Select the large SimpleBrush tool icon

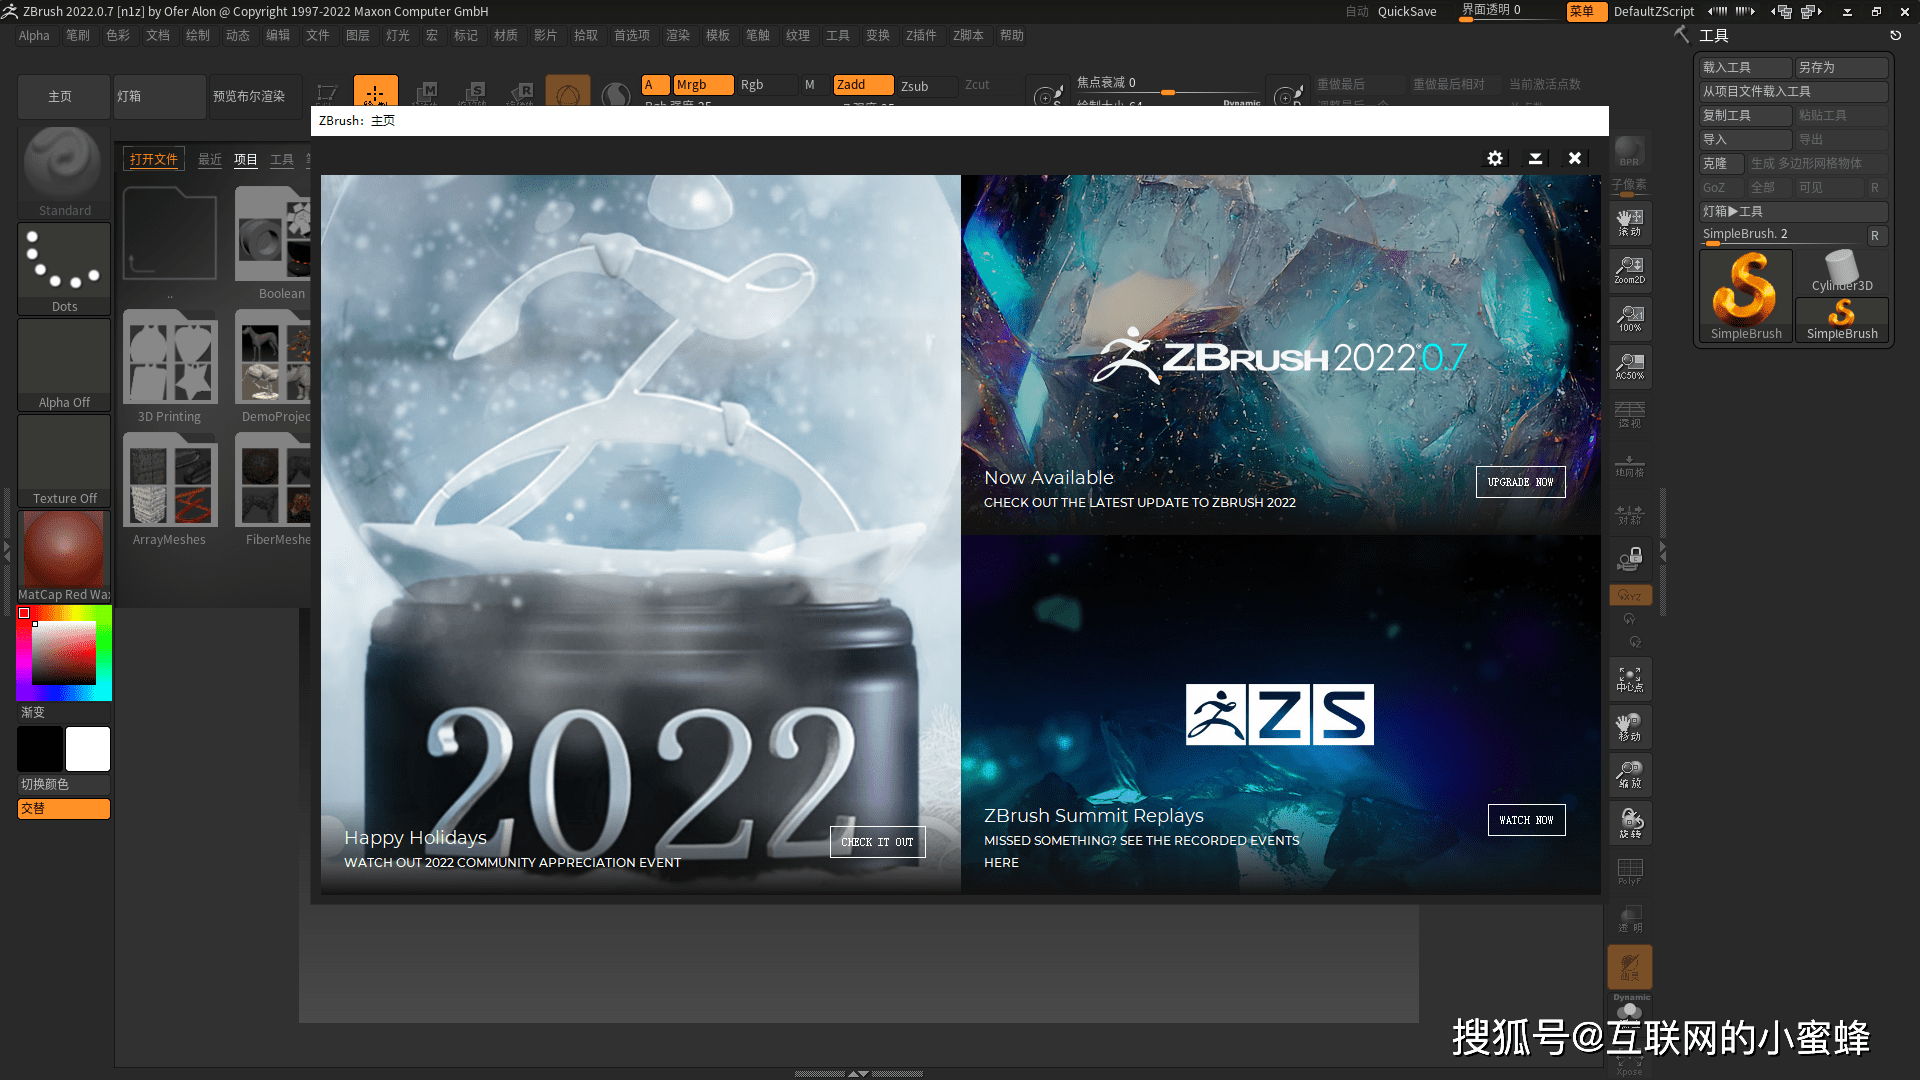point(1746,296)
